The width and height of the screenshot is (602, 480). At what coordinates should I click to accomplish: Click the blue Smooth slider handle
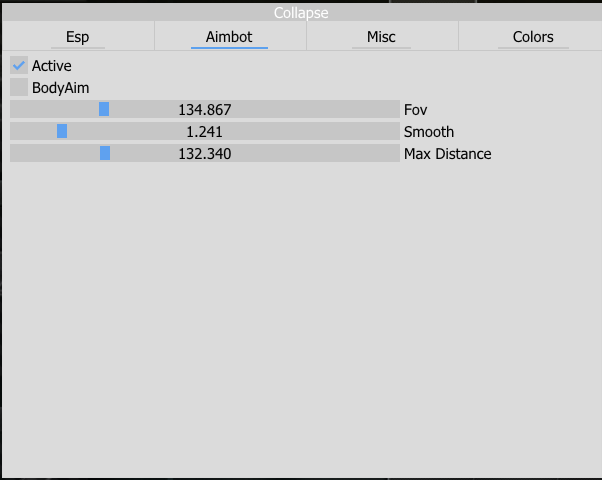(x=62, y=131)
